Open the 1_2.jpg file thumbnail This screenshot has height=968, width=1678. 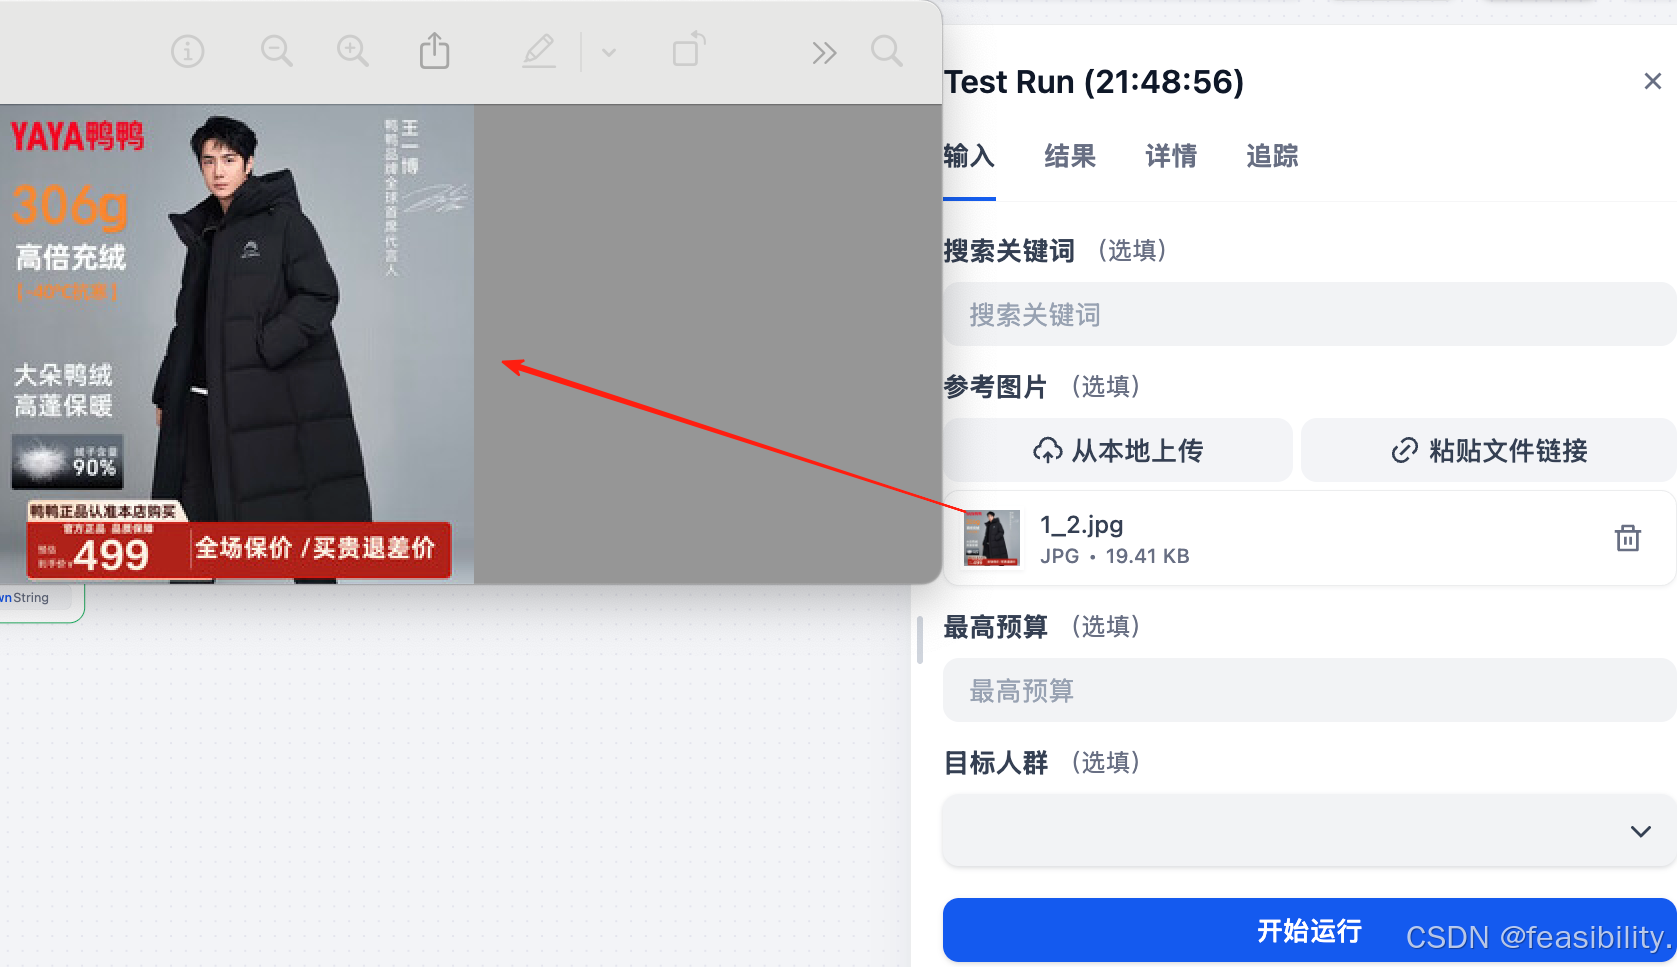click(x=991, y=538)
